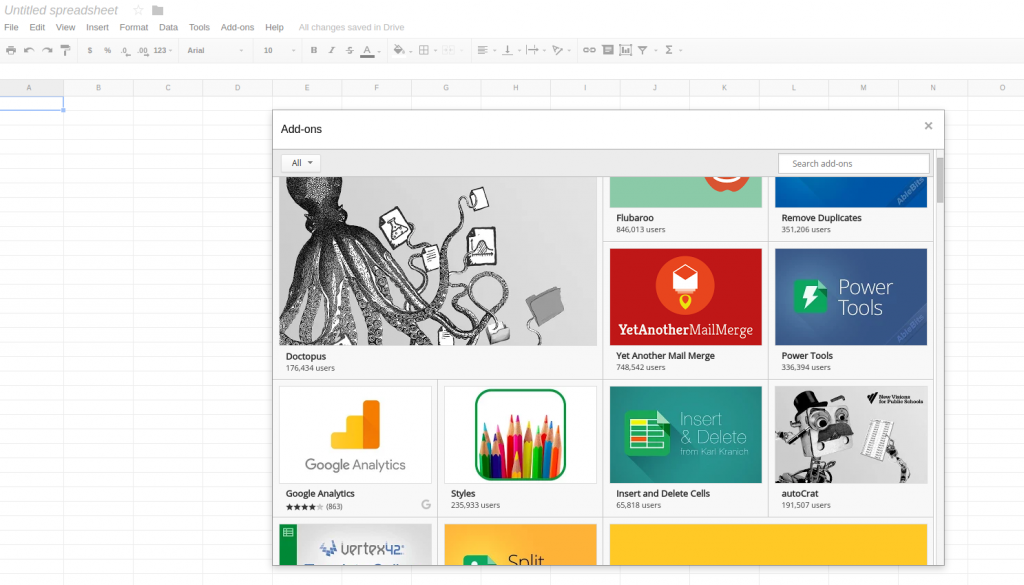This screenshot has width=1024, height=585.
Task: Click the Insert comment icon
Action: [608, 50]
